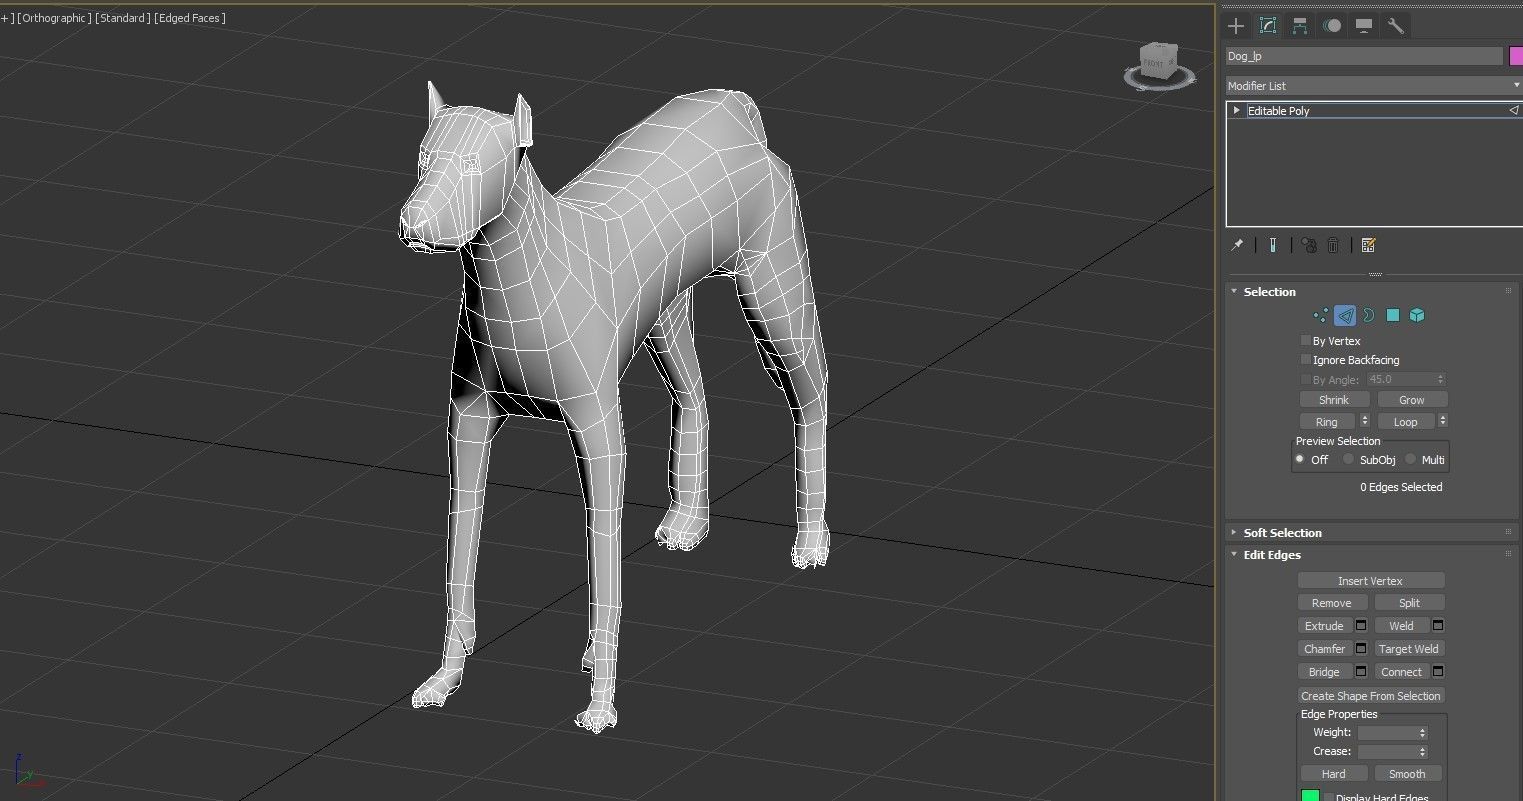Open the Chamfer settings box icon
Viewport: 1523px width, 801px height.
1361,649
